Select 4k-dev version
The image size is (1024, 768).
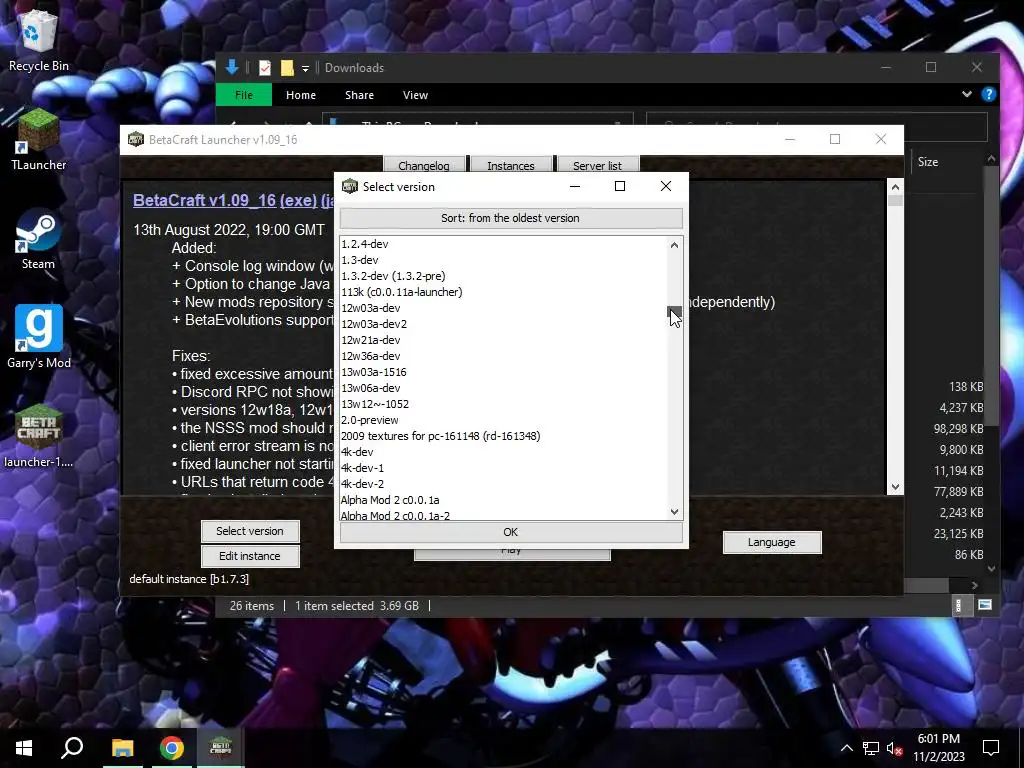(x=503, y=452)
